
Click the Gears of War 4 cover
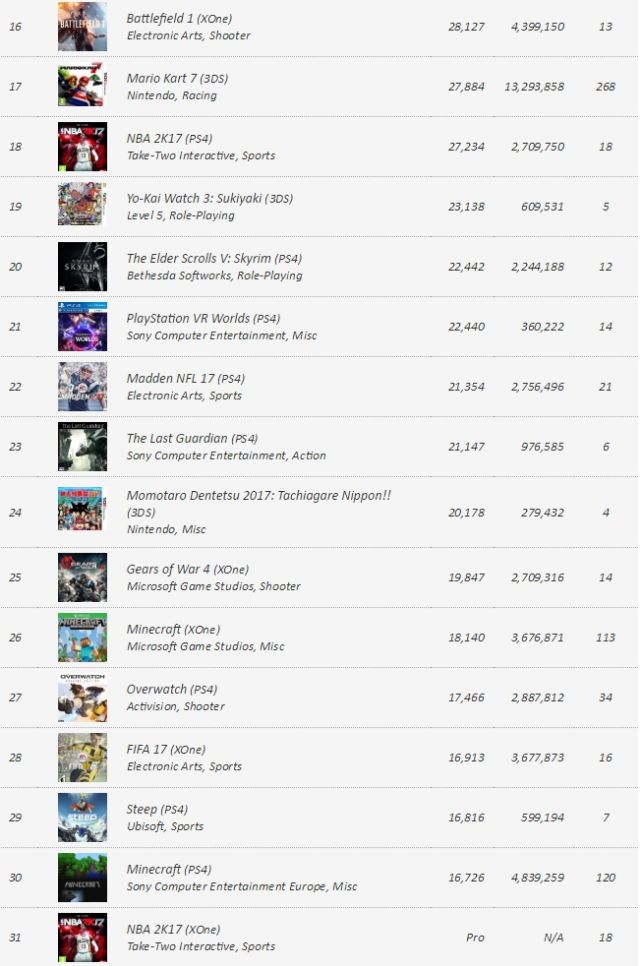82,578
